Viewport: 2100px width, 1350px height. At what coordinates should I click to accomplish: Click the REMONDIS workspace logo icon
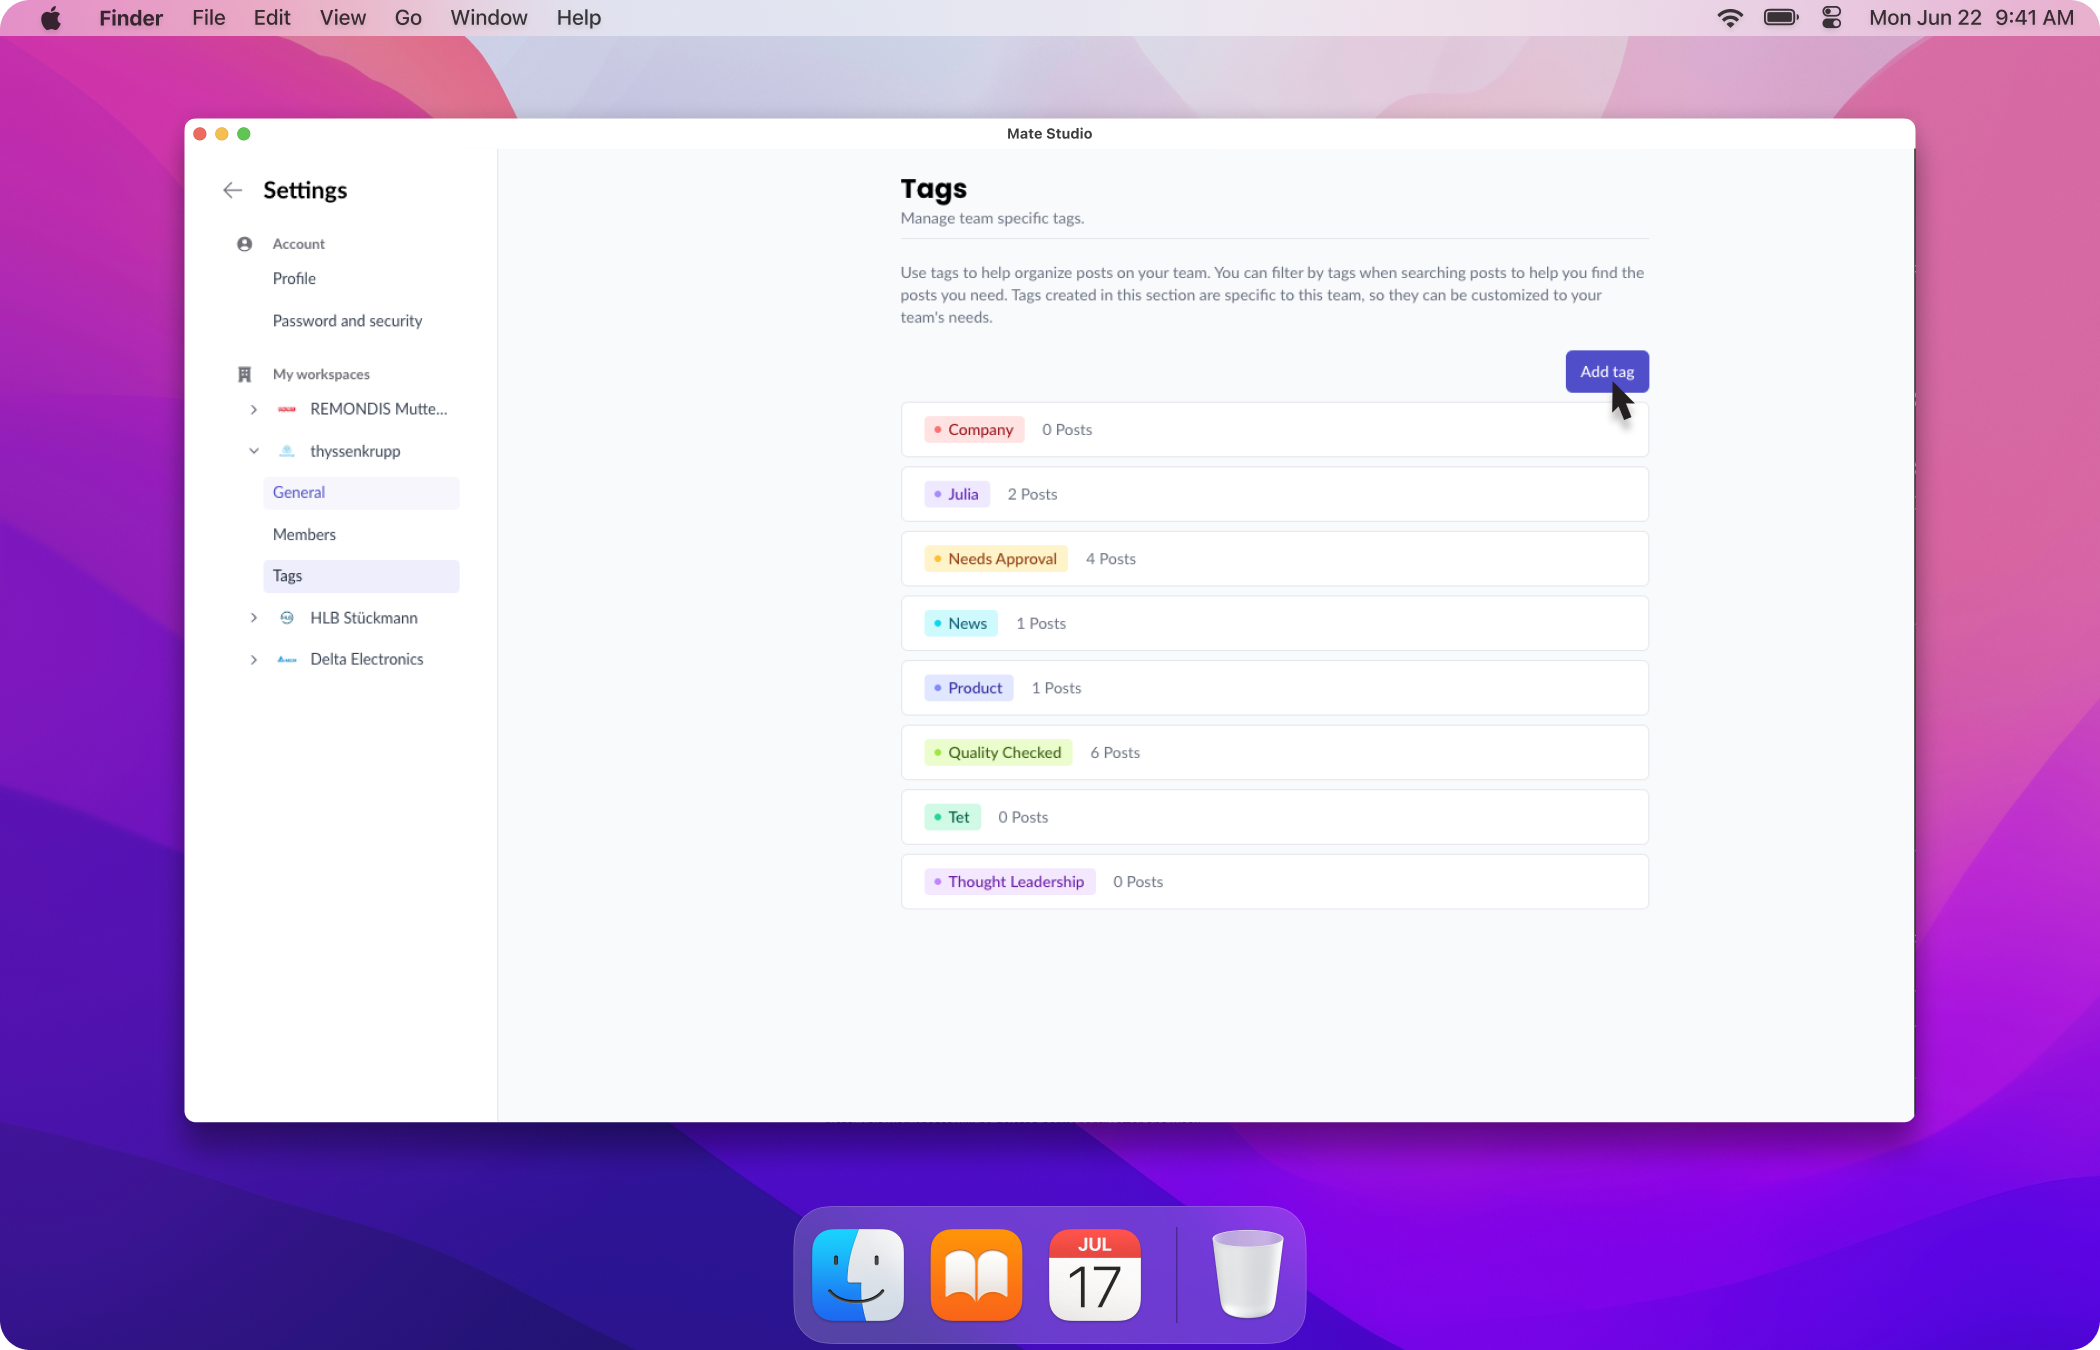tap(287, 409)
